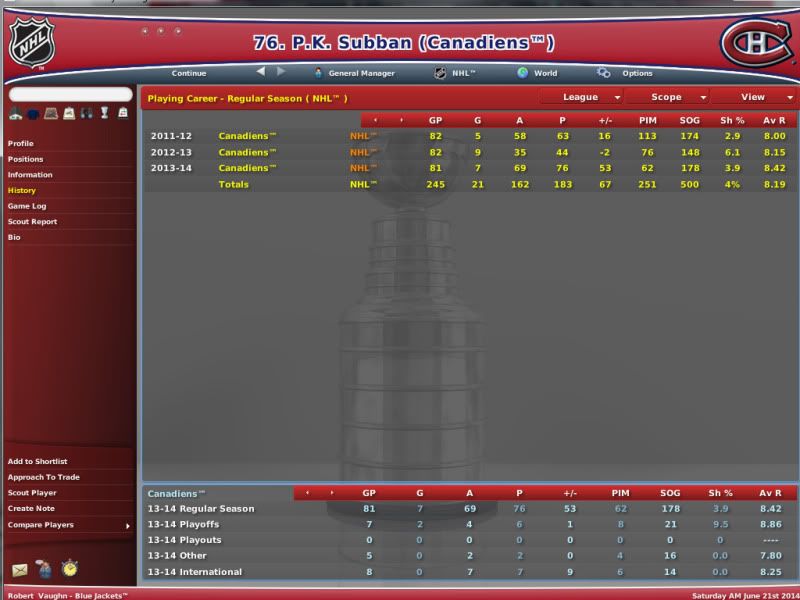
Task: Select the History section
Action: [21, 190]
